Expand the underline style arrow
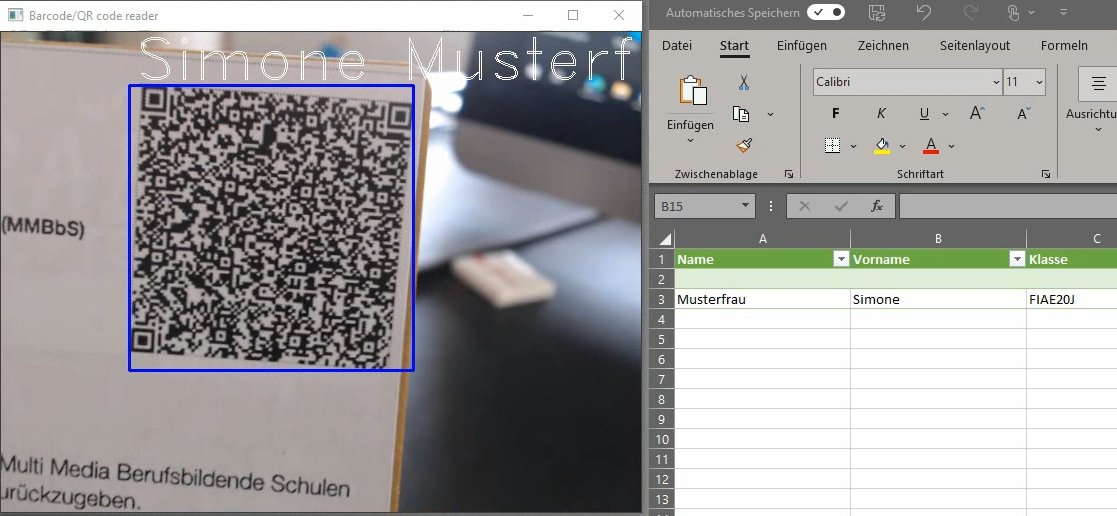The image size is (1117, 516). click(945, 114)
